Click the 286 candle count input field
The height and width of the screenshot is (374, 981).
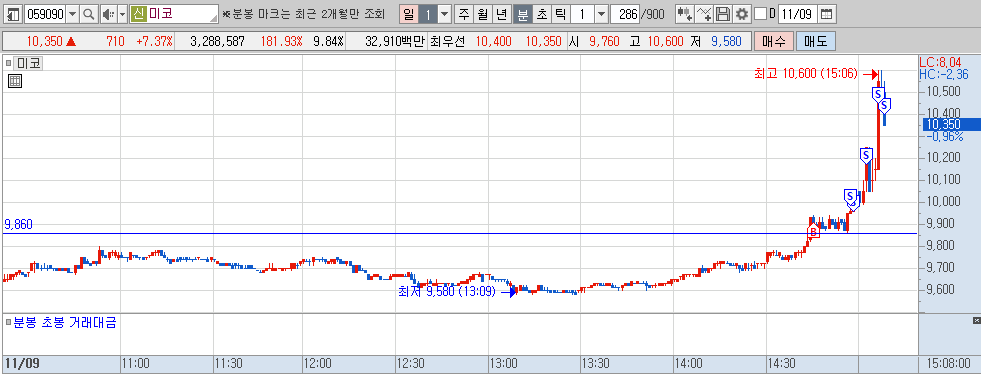(x=625, y=14)
